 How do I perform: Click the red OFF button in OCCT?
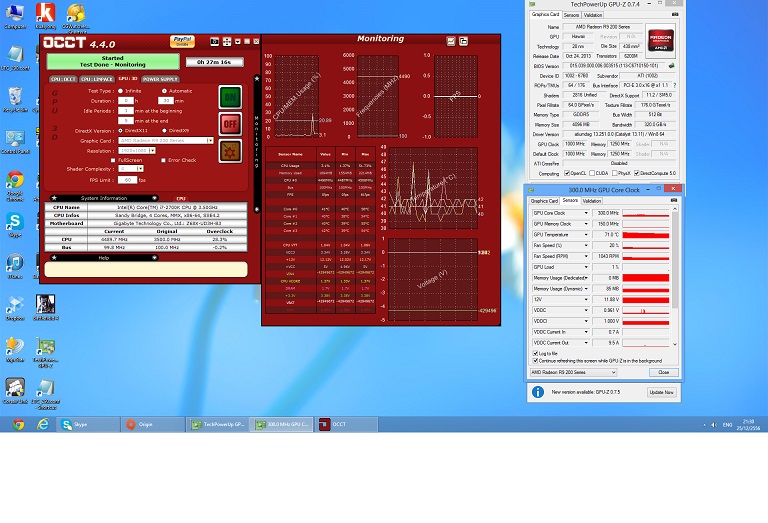230,124
